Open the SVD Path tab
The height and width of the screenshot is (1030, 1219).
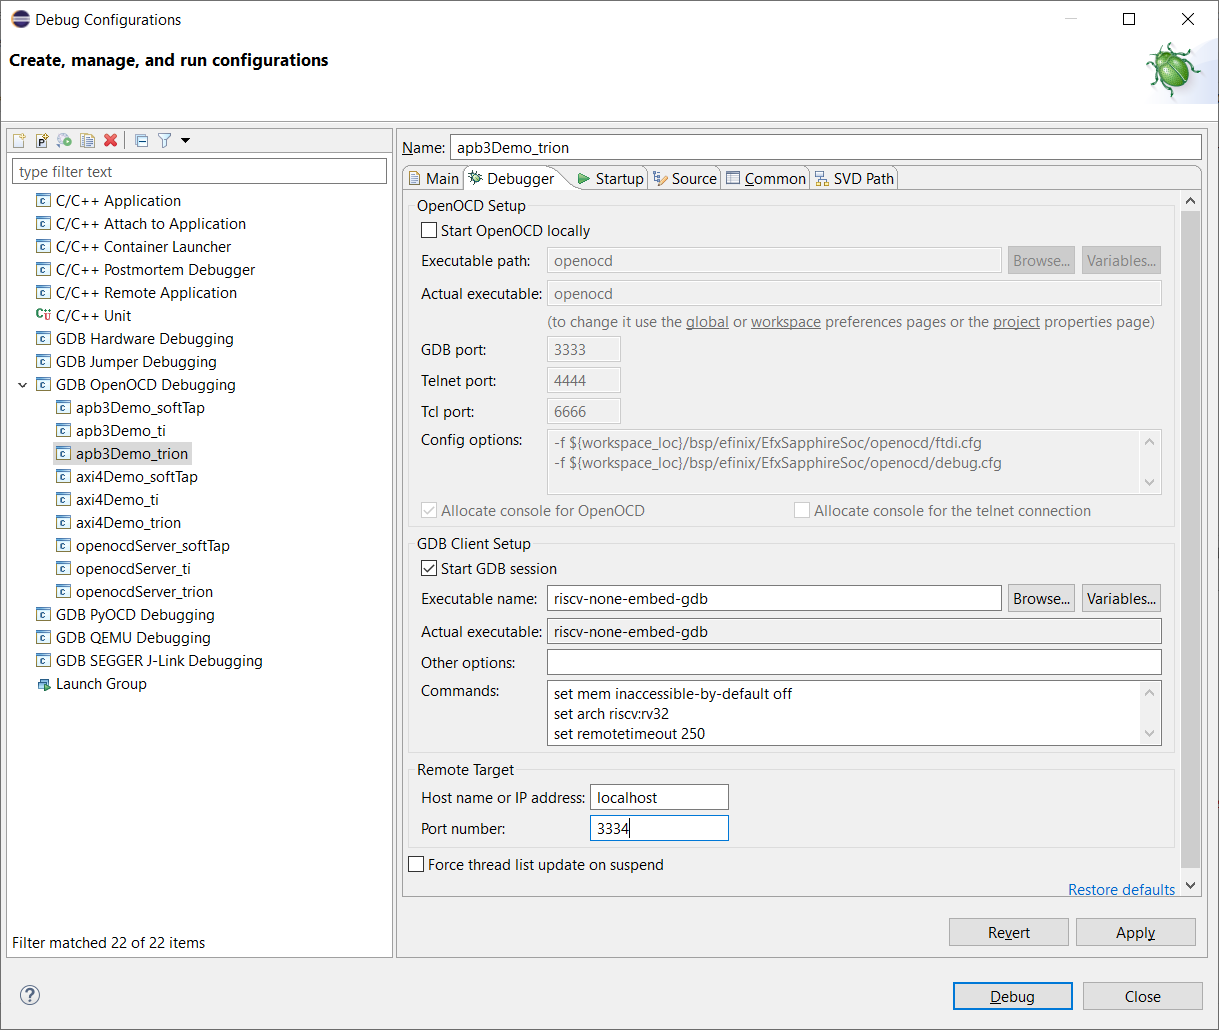click(x=854, y=179)
